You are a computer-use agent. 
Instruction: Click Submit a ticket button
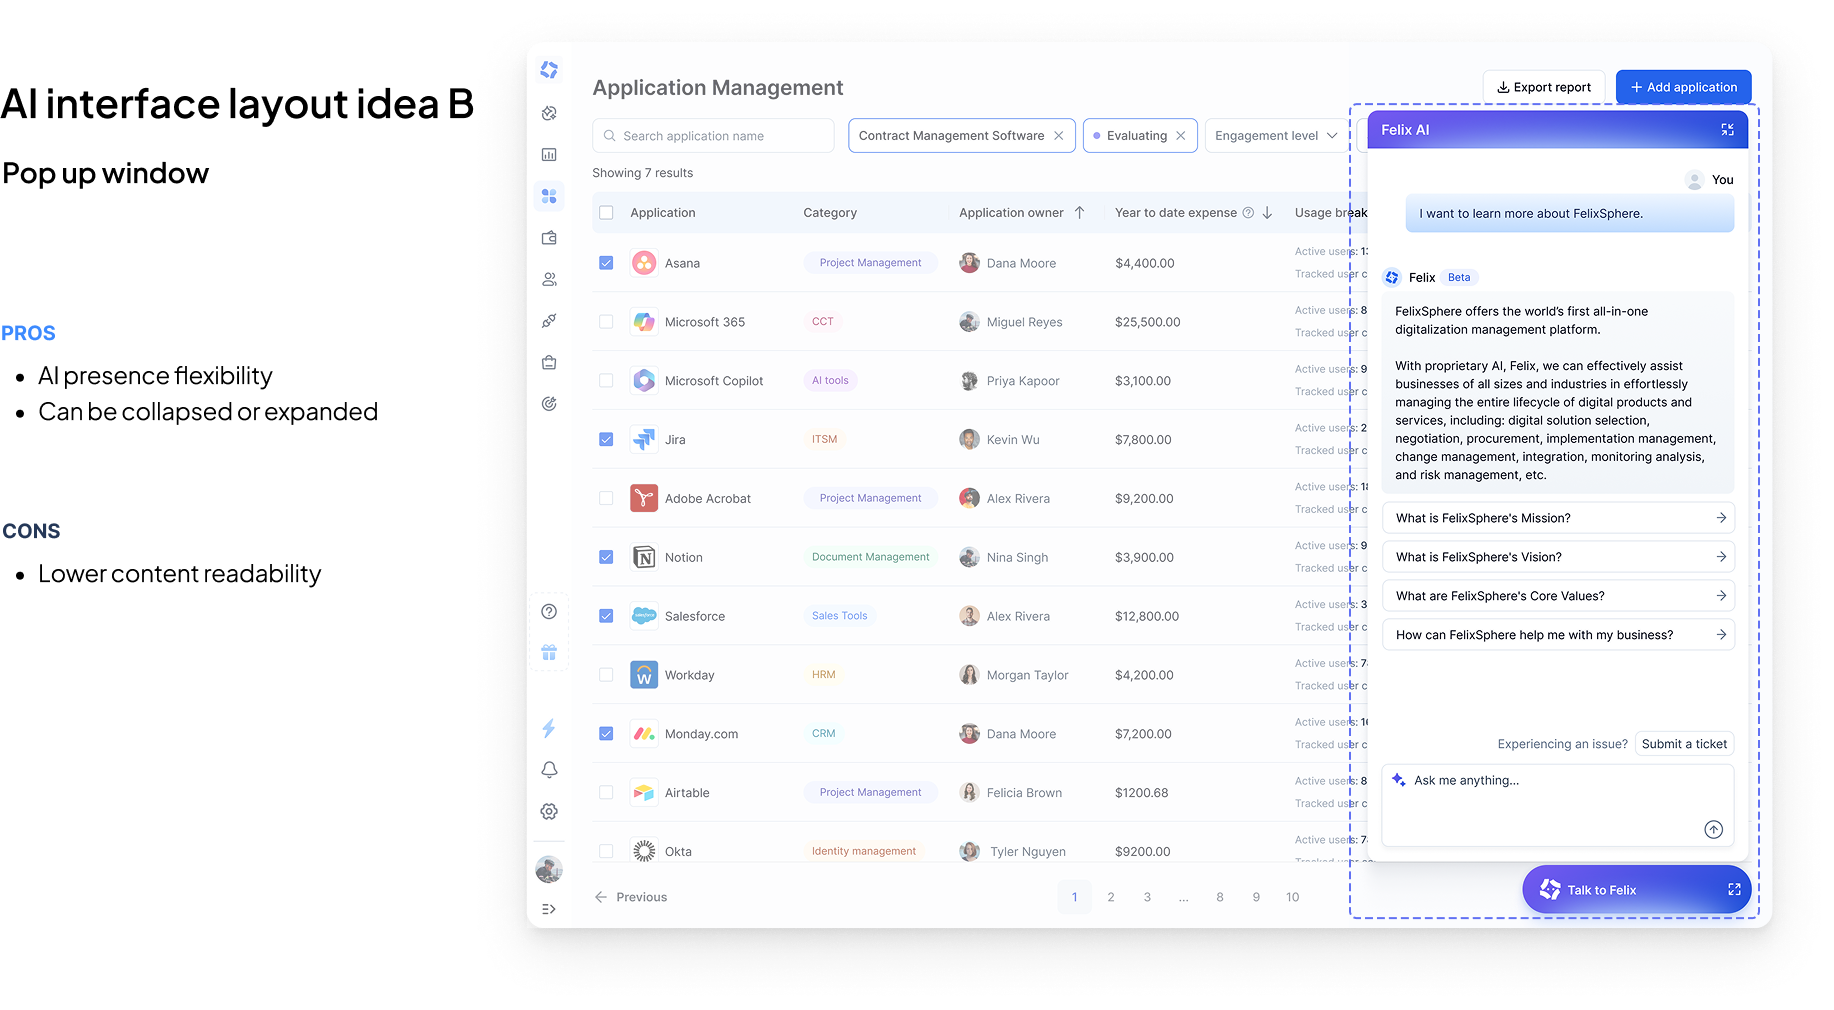pyautogui.click(x=1684, y=744)
